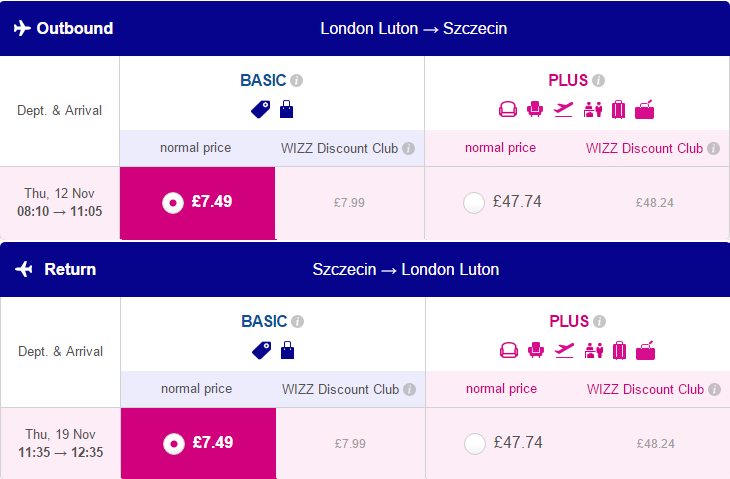
Task: Choose outbound BASIC WIZZ Discount Club £7.99 fare
Action: [349, 203]
